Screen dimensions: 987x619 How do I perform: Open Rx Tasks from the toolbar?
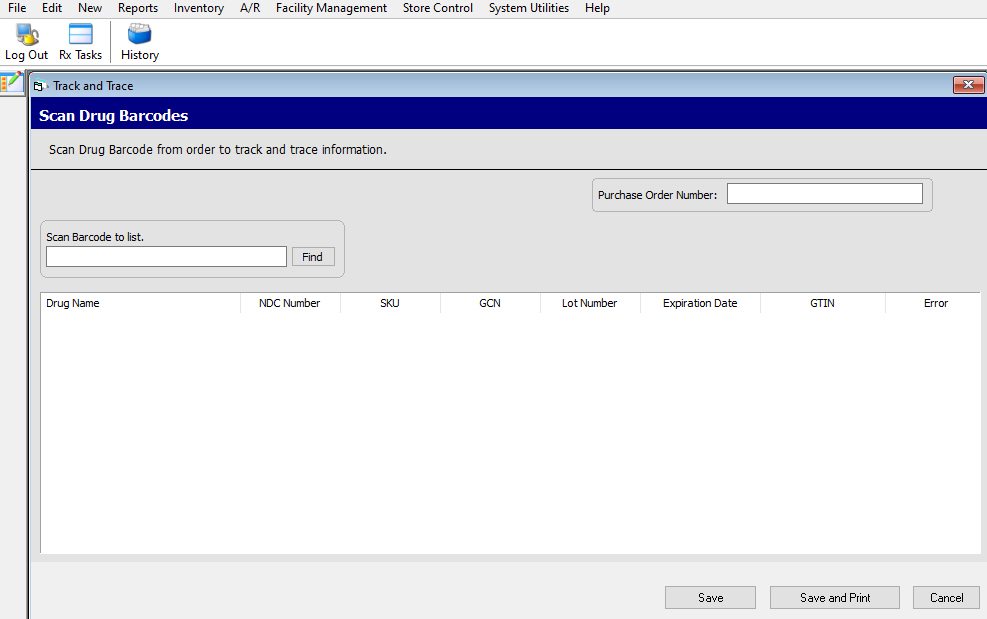(80, 42)
